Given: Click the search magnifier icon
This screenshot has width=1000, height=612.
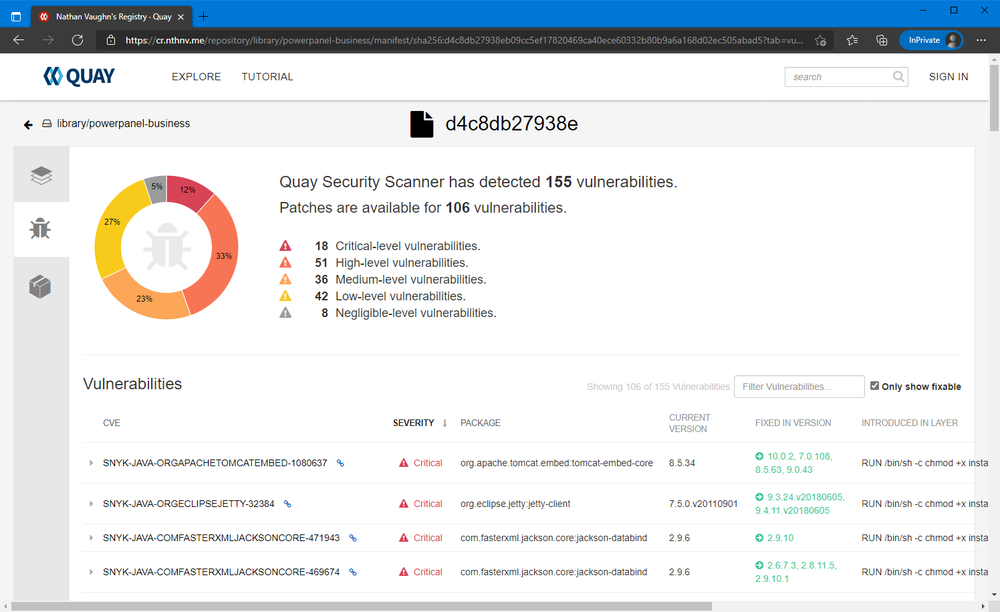Looking at the screenshot, I should pyautogui.click(x=898, y=76).
